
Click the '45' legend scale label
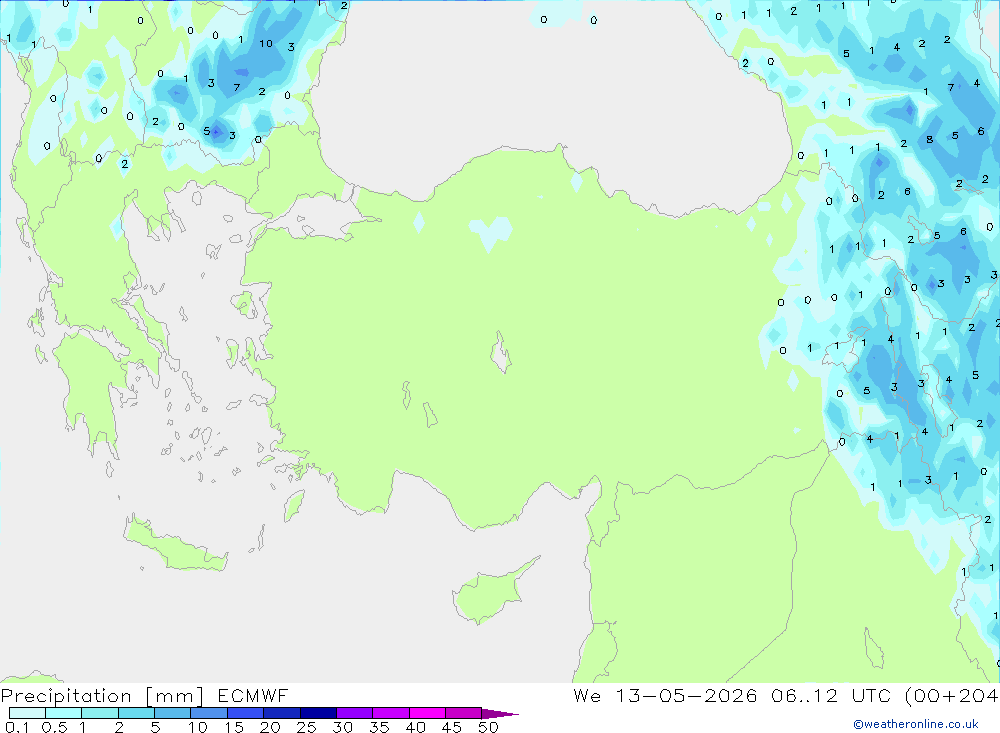pos(452,727)
